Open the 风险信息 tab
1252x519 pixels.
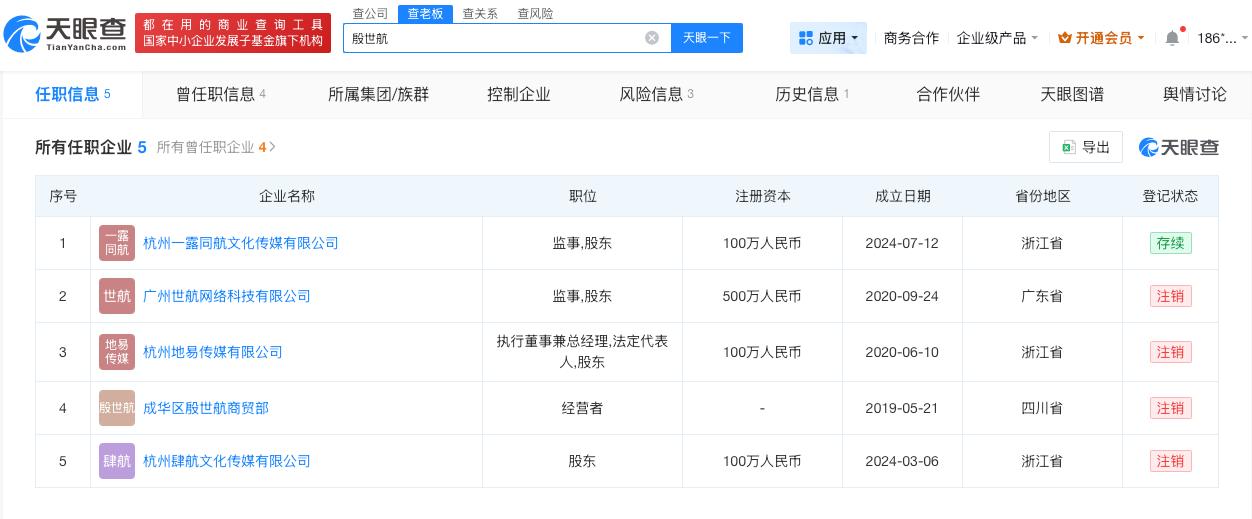[657, 94]
